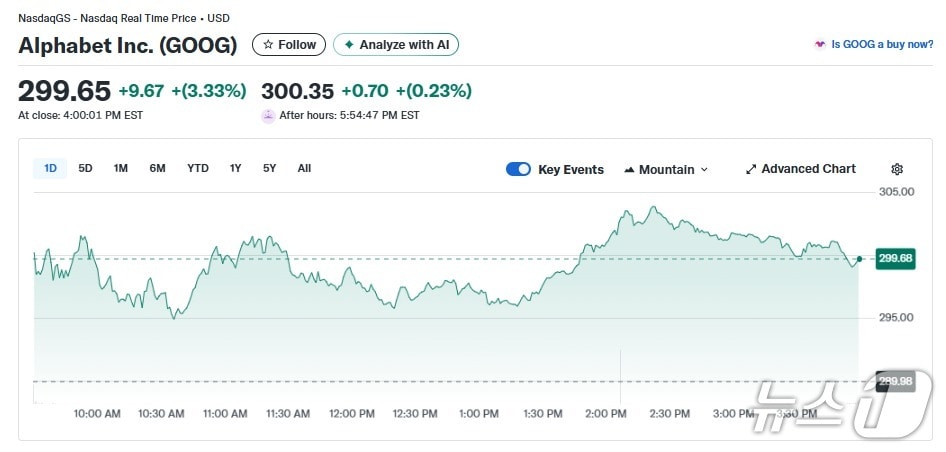Click the 299.68 current price marker
This screenshot has height=452, width=946.
point(895,259)
